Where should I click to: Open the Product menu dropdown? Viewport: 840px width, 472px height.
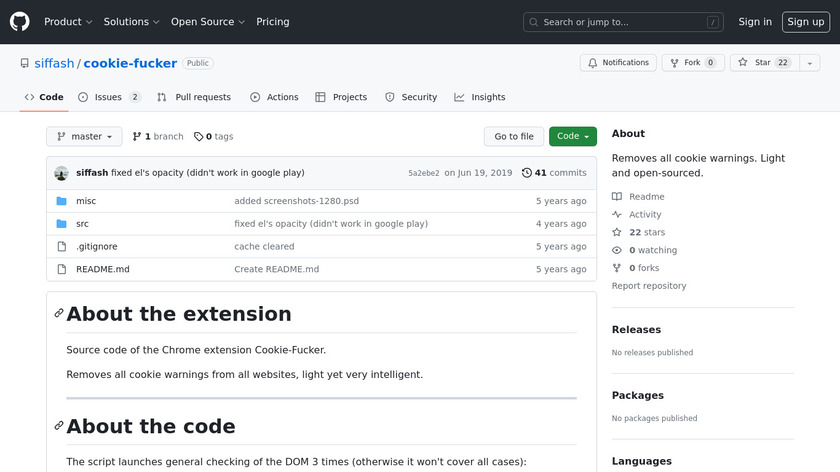click(x=68, y=22)
